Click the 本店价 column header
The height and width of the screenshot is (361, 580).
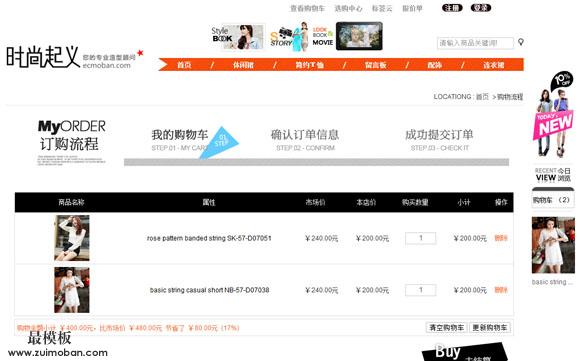366,202
